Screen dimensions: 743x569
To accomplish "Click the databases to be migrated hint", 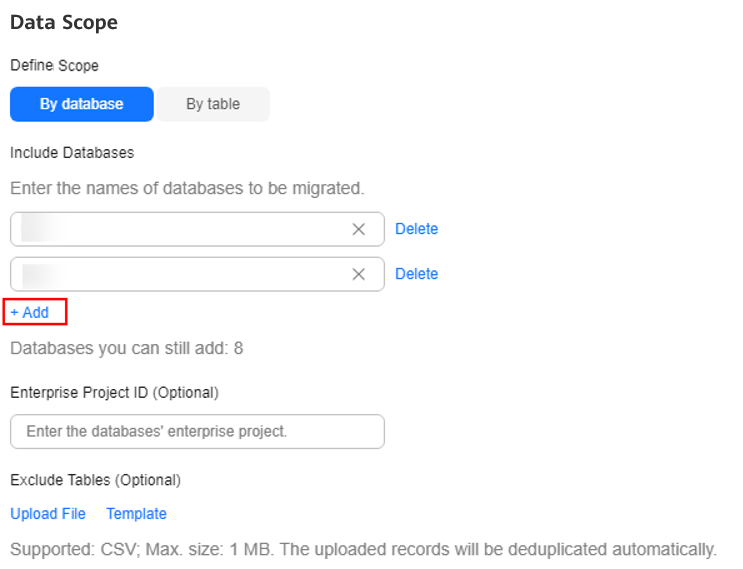I will [x=187, y=189].
